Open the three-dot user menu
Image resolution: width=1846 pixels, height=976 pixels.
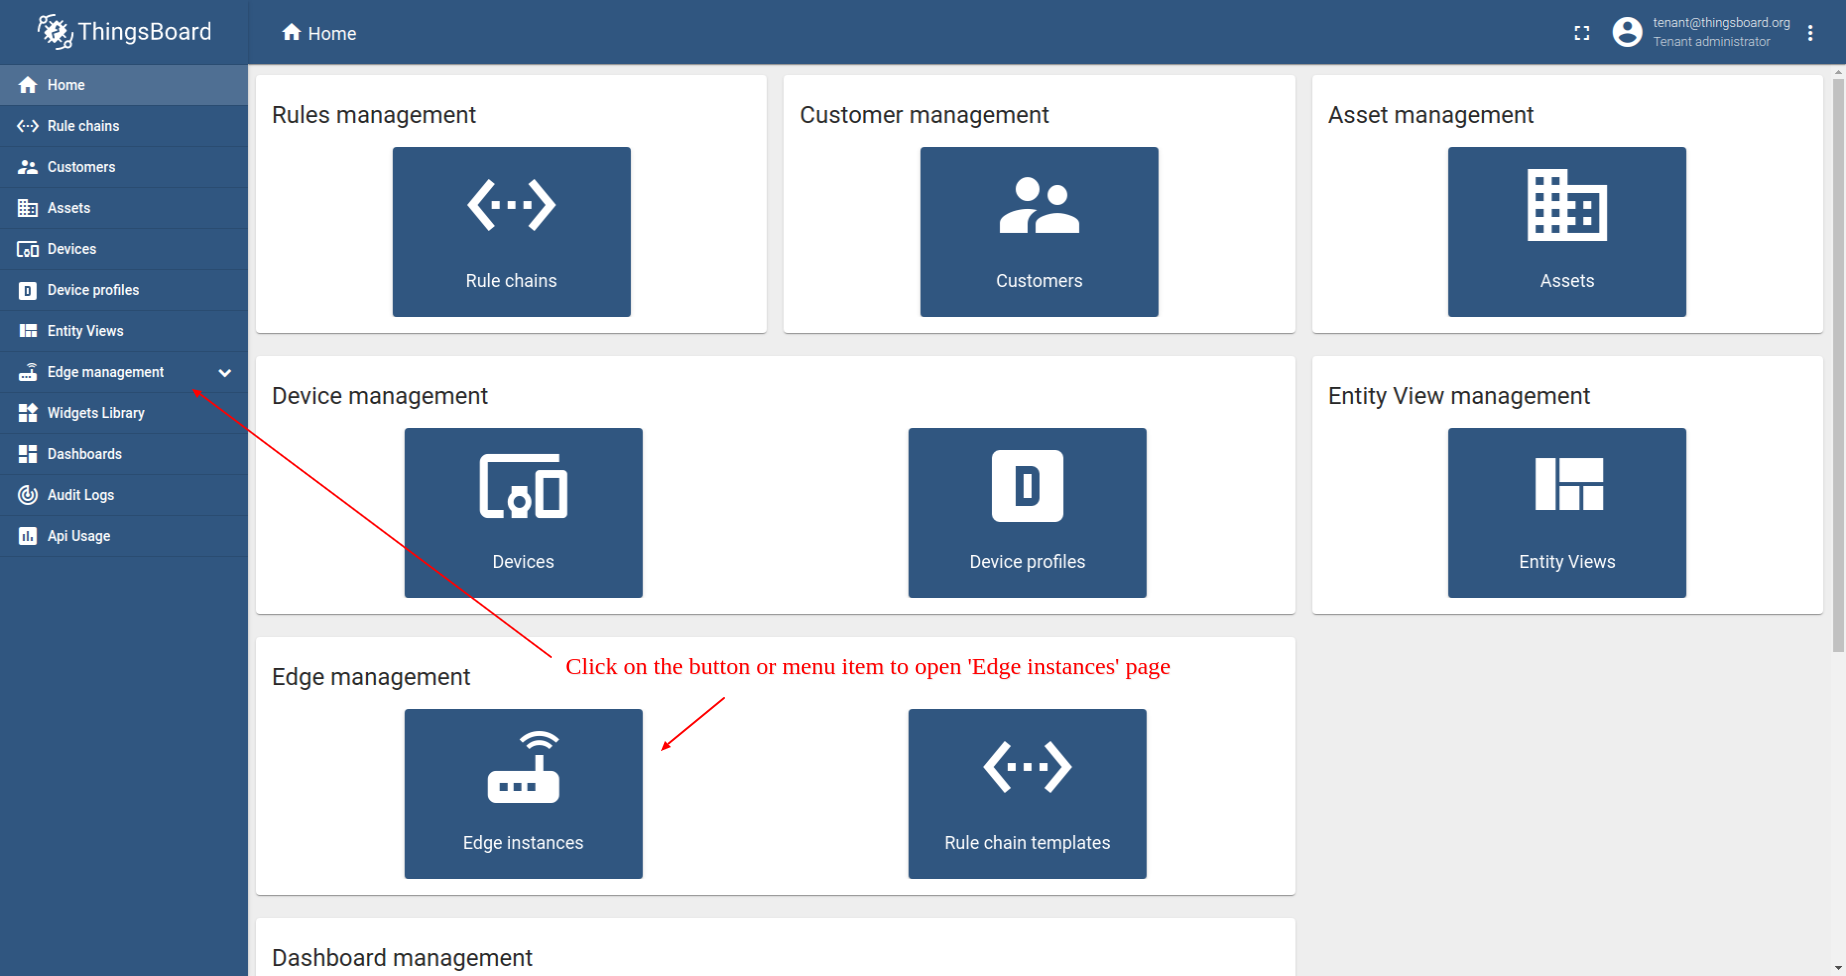(1810, 33)
